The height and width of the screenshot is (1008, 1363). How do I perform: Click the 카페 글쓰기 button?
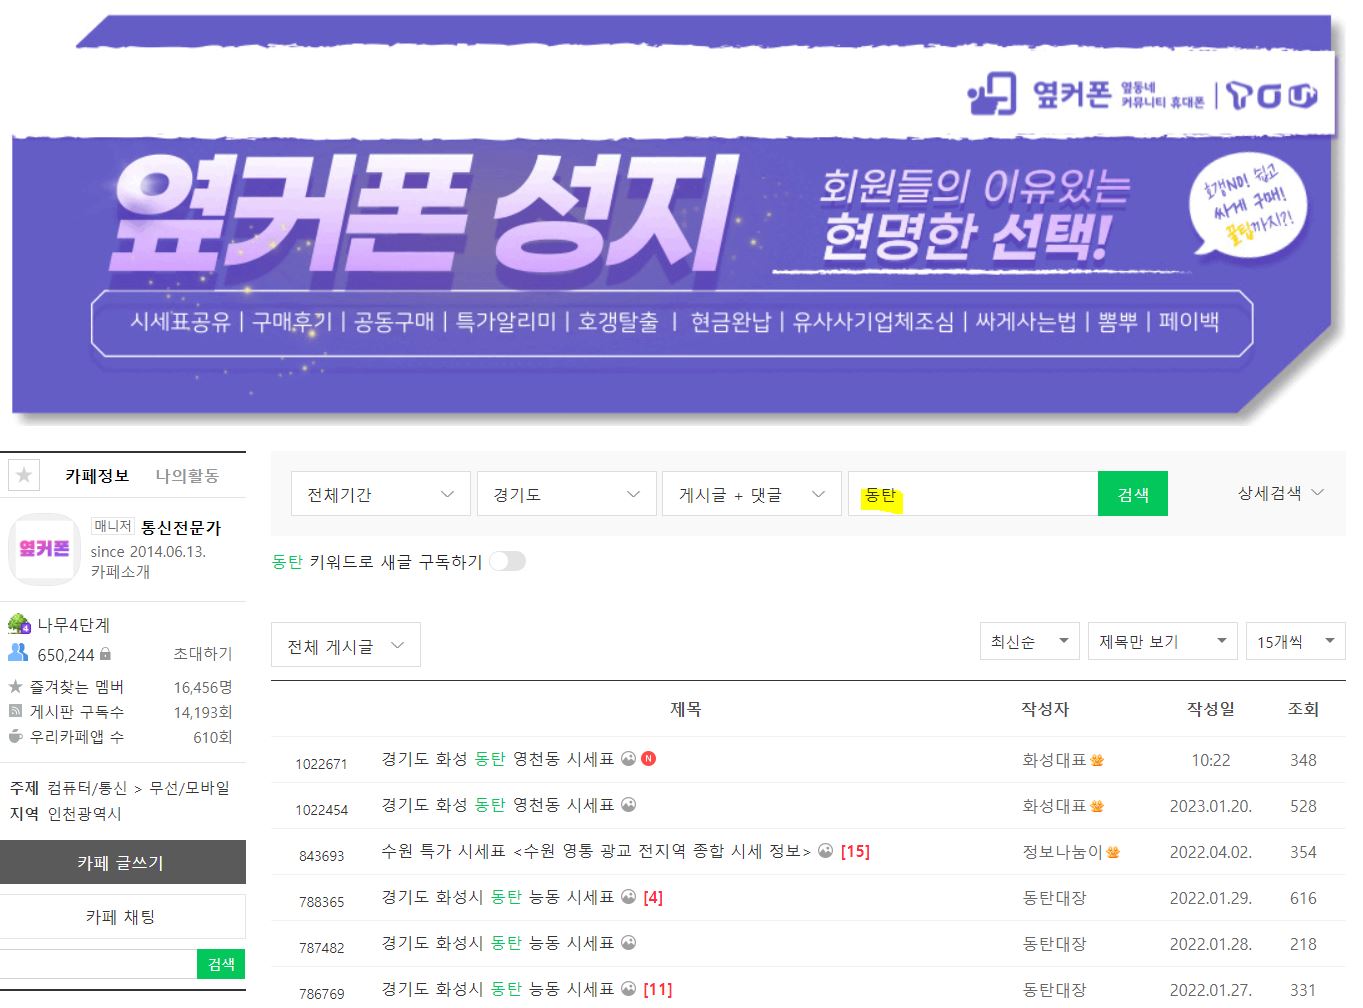click(122, 862)
